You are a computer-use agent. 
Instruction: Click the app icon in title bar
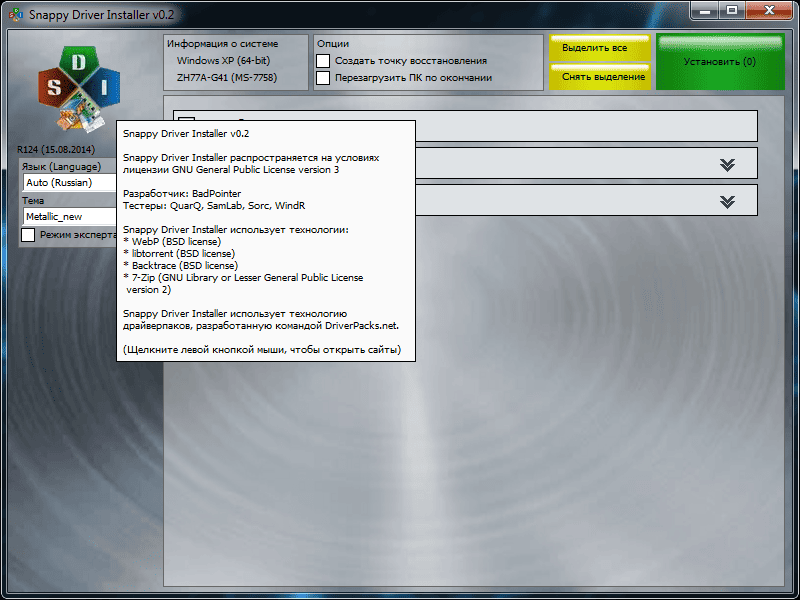(16, 14)
